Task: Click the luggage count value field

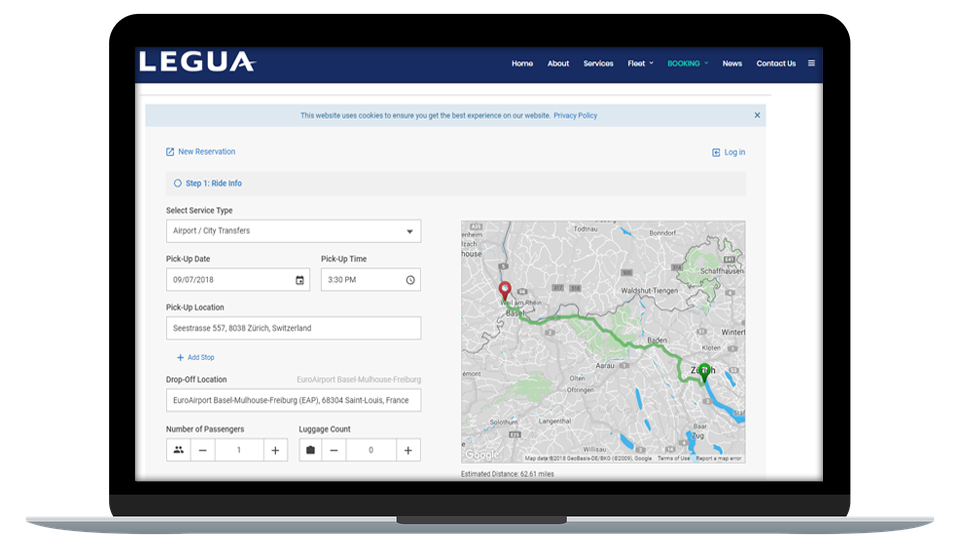Action: pos(371,450)
